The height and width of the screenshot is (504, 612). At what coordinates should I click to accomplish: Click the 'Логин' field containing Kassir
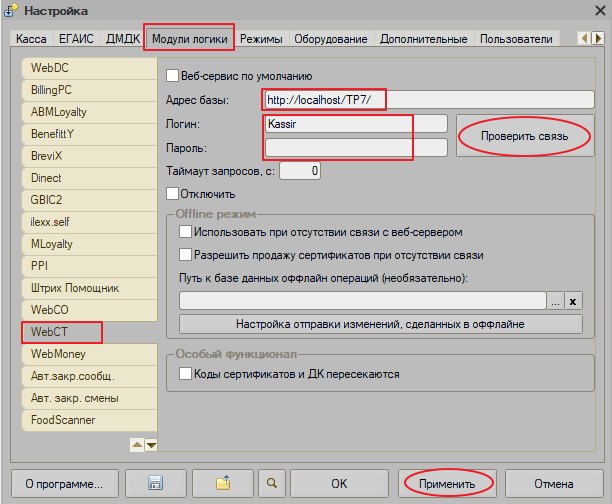pos(356,124)
